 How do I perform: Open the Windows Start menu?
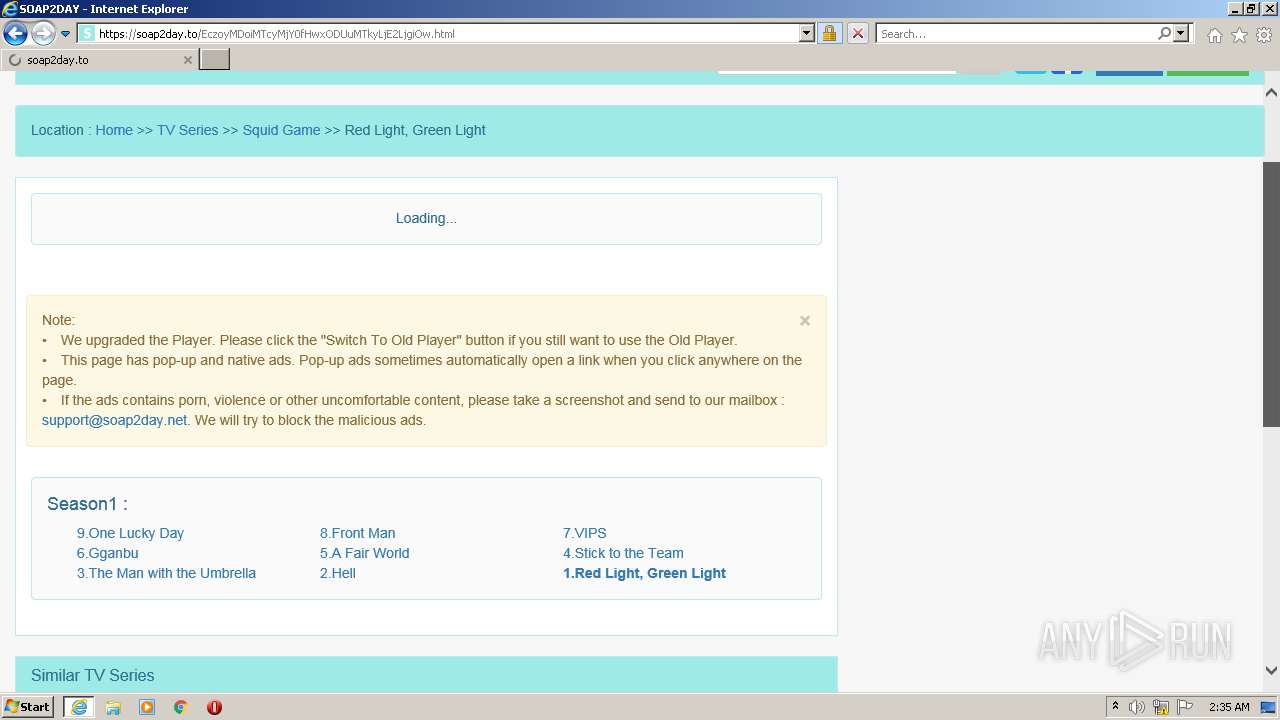[x=28, y=707]
